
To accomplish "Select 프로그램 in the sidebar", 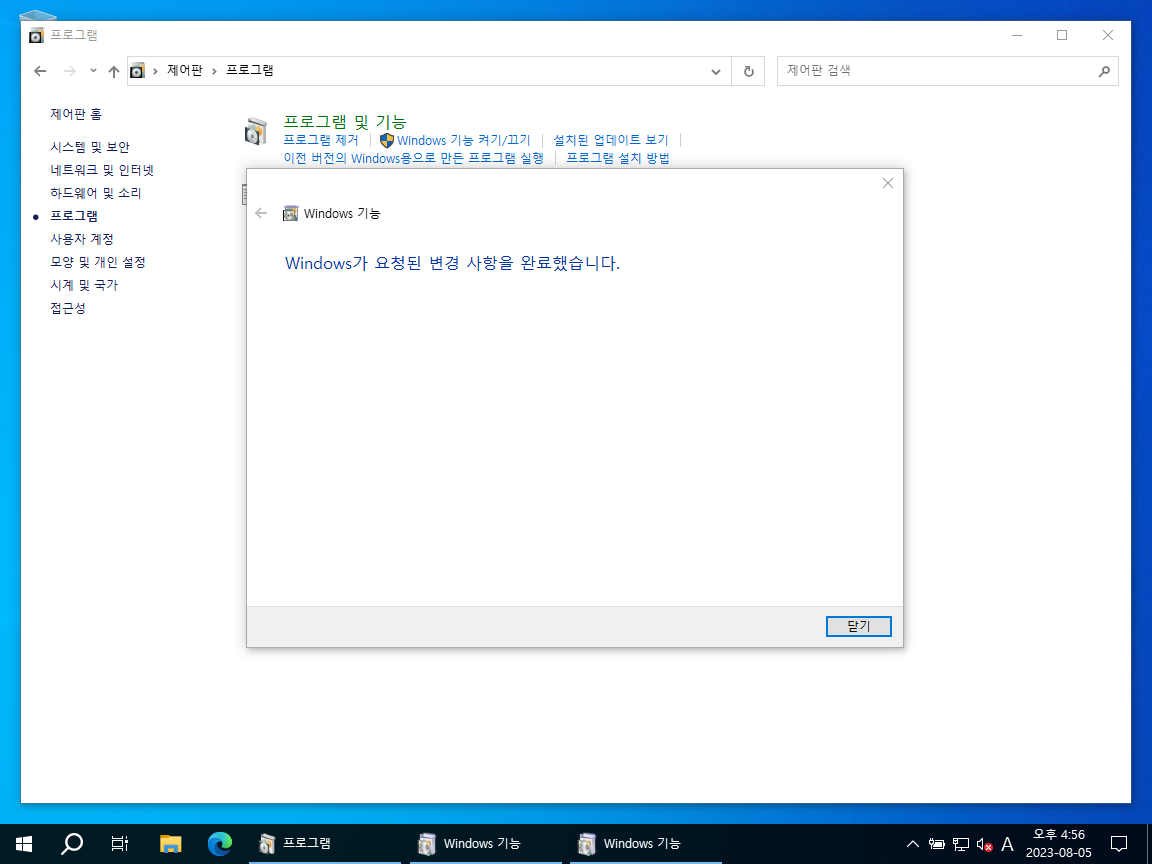I will pyautogui.click(x=73, y=216).
